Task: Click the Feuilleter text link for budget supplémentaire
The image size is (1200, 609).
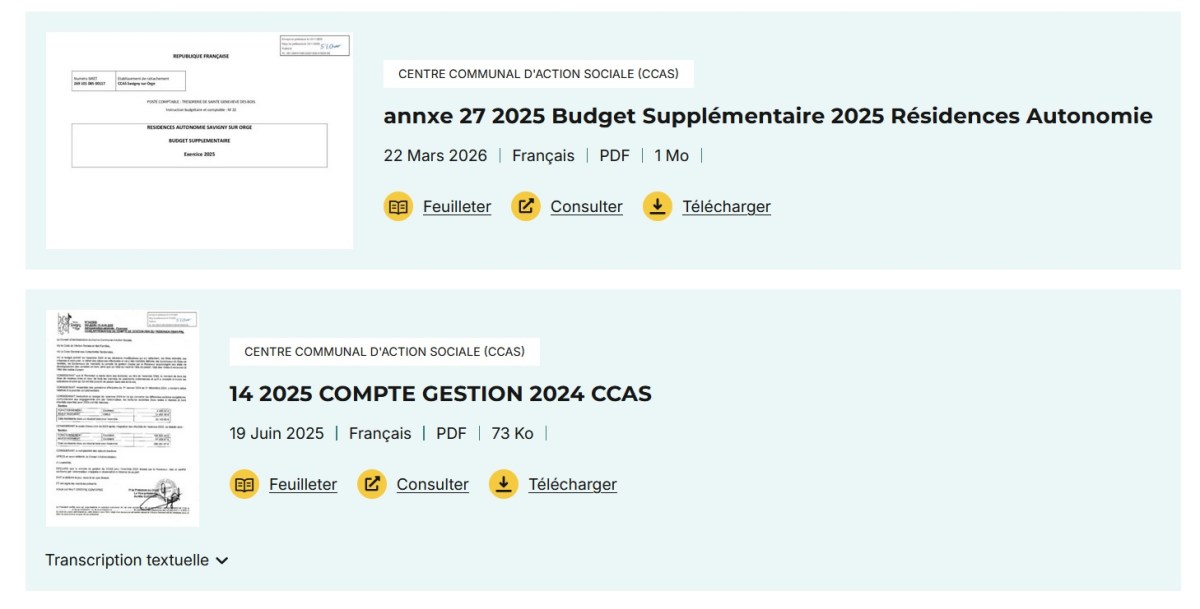Action: pos(458,206)
